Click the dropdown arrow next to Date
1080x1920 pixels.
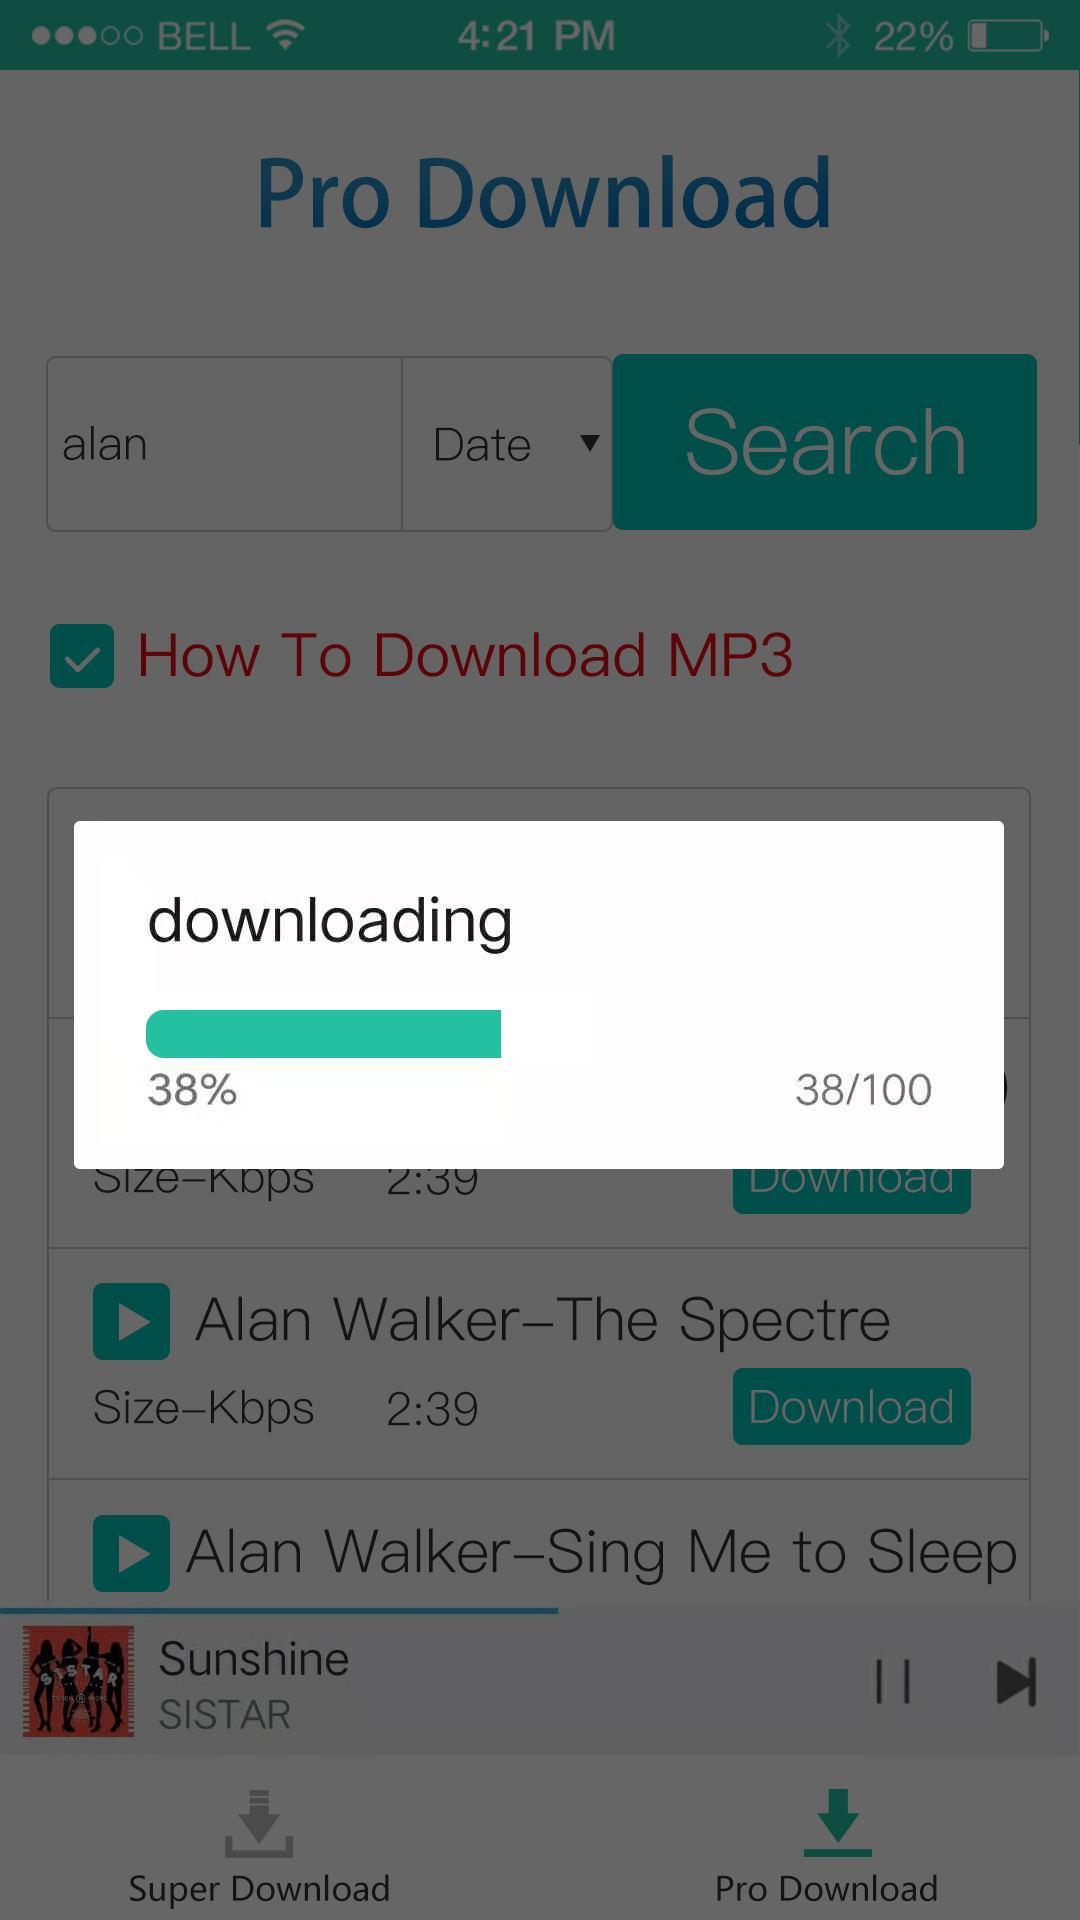[x=590, y=443]
